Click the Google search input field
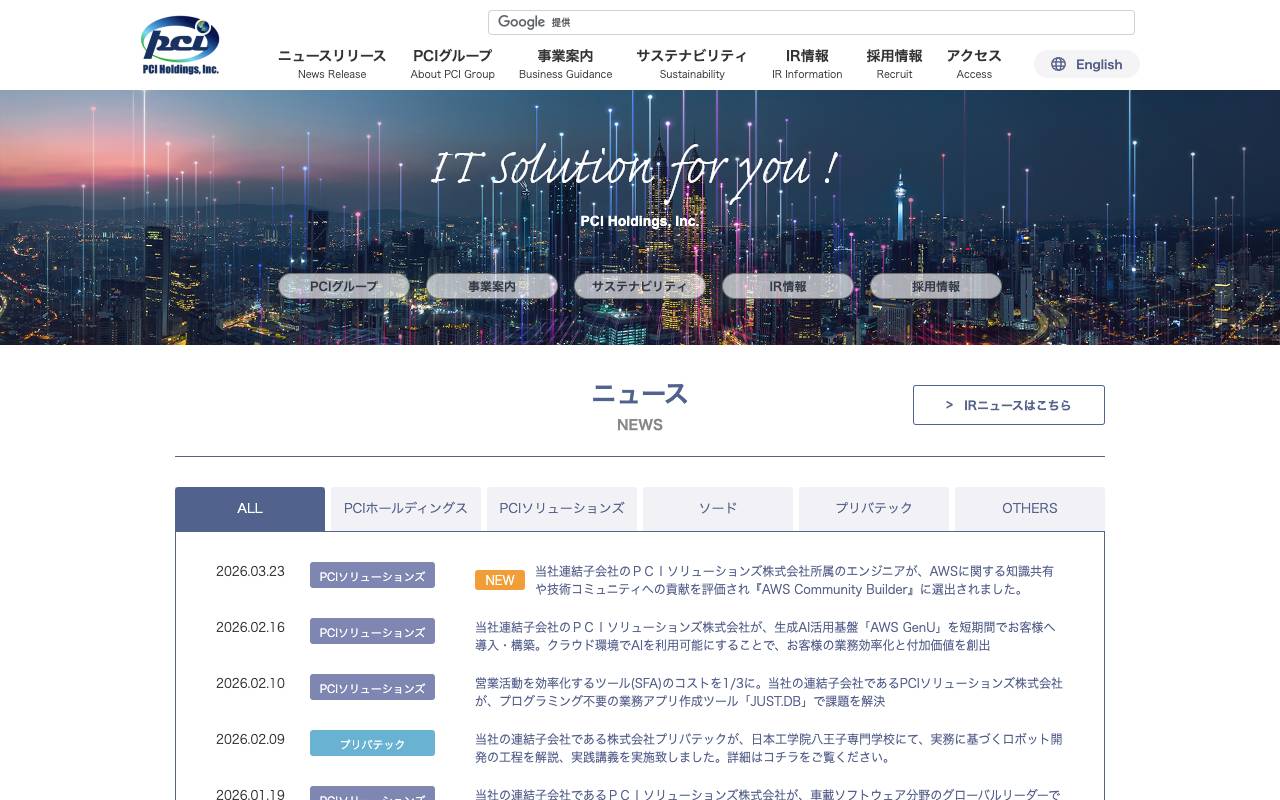 (810, 21)
